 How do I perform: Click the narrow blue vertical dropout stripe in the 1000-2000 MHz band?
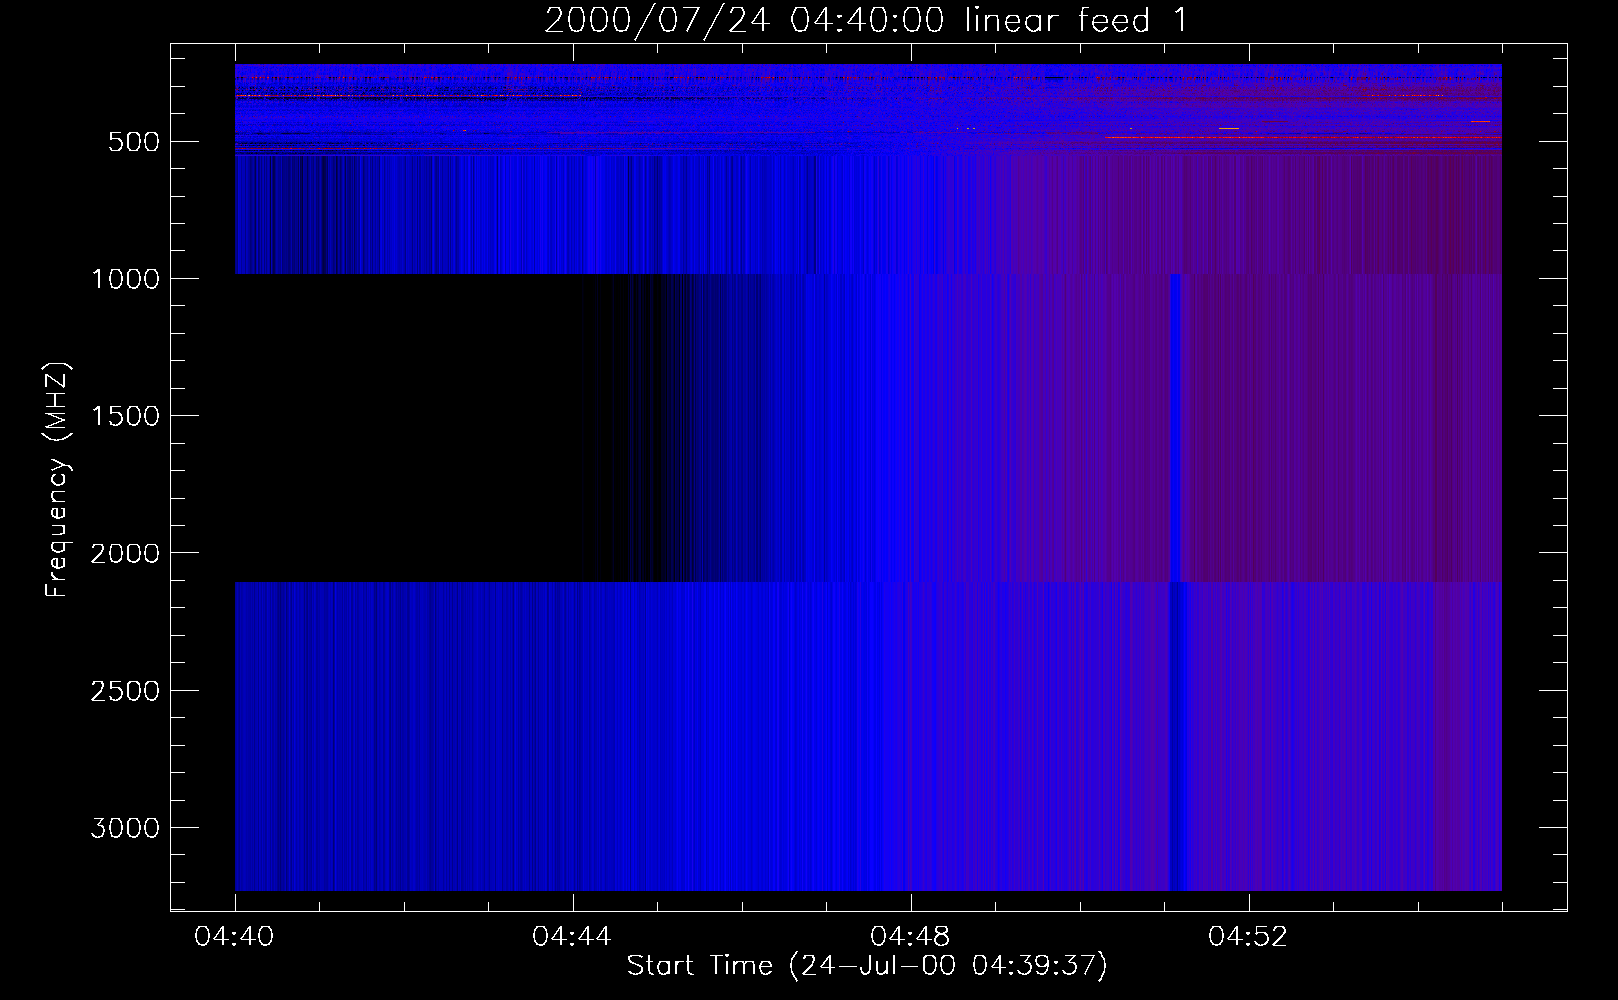[x=1175, y=427]
